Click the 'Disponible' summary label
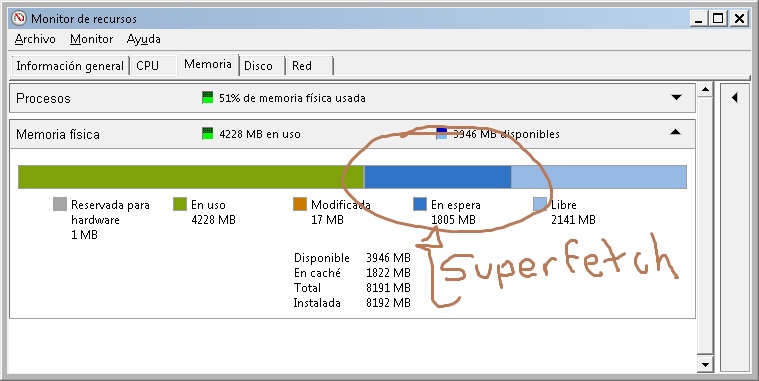 (322, 258)
